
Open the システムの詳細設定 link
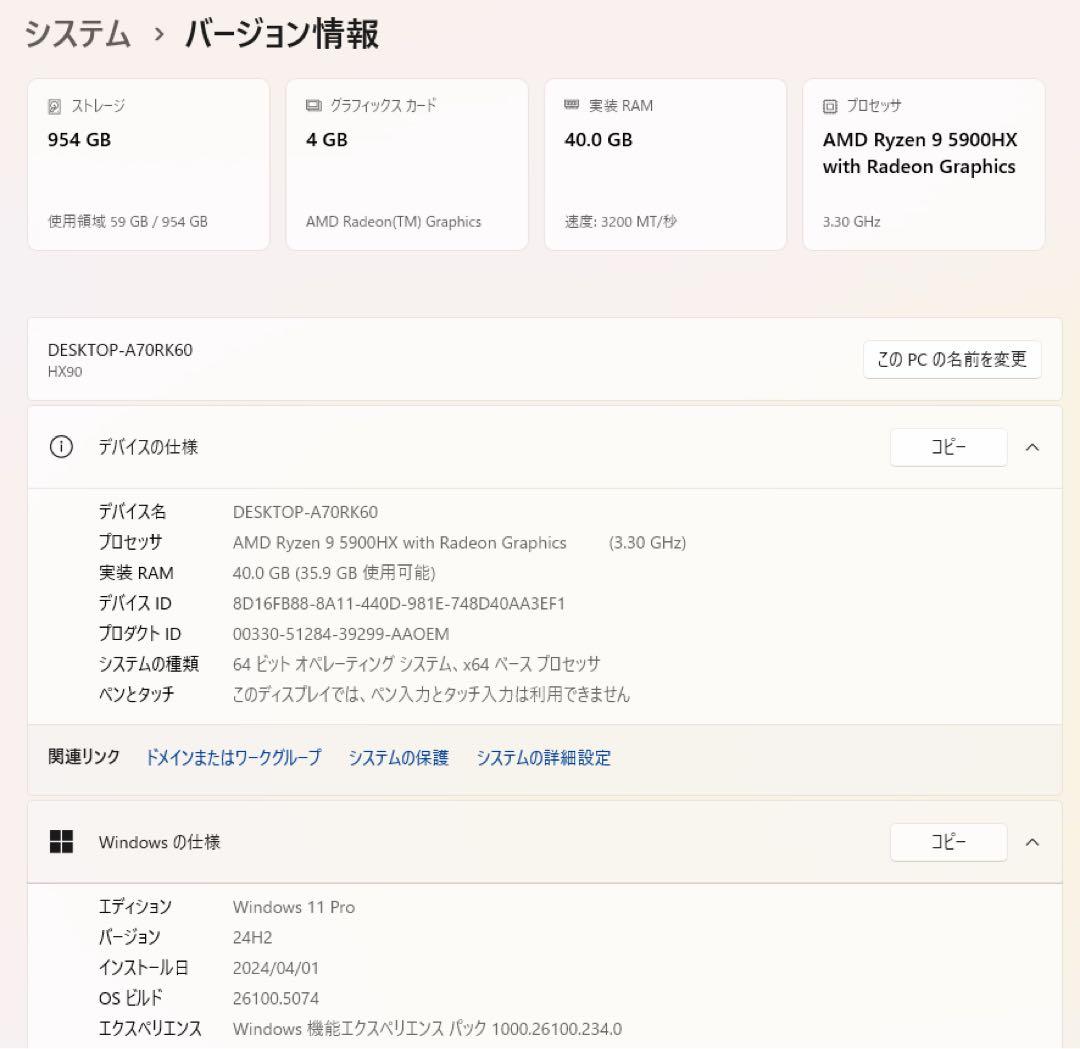coord(544,758)
